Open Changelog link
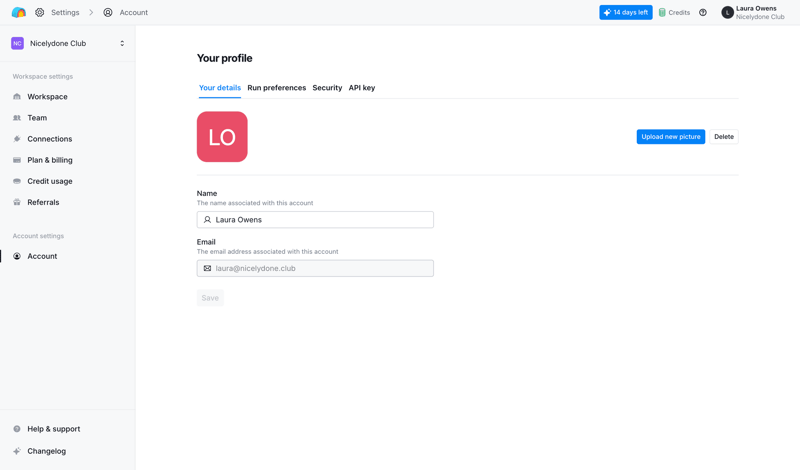Screen dimensions: 800x470 [46, 451]
